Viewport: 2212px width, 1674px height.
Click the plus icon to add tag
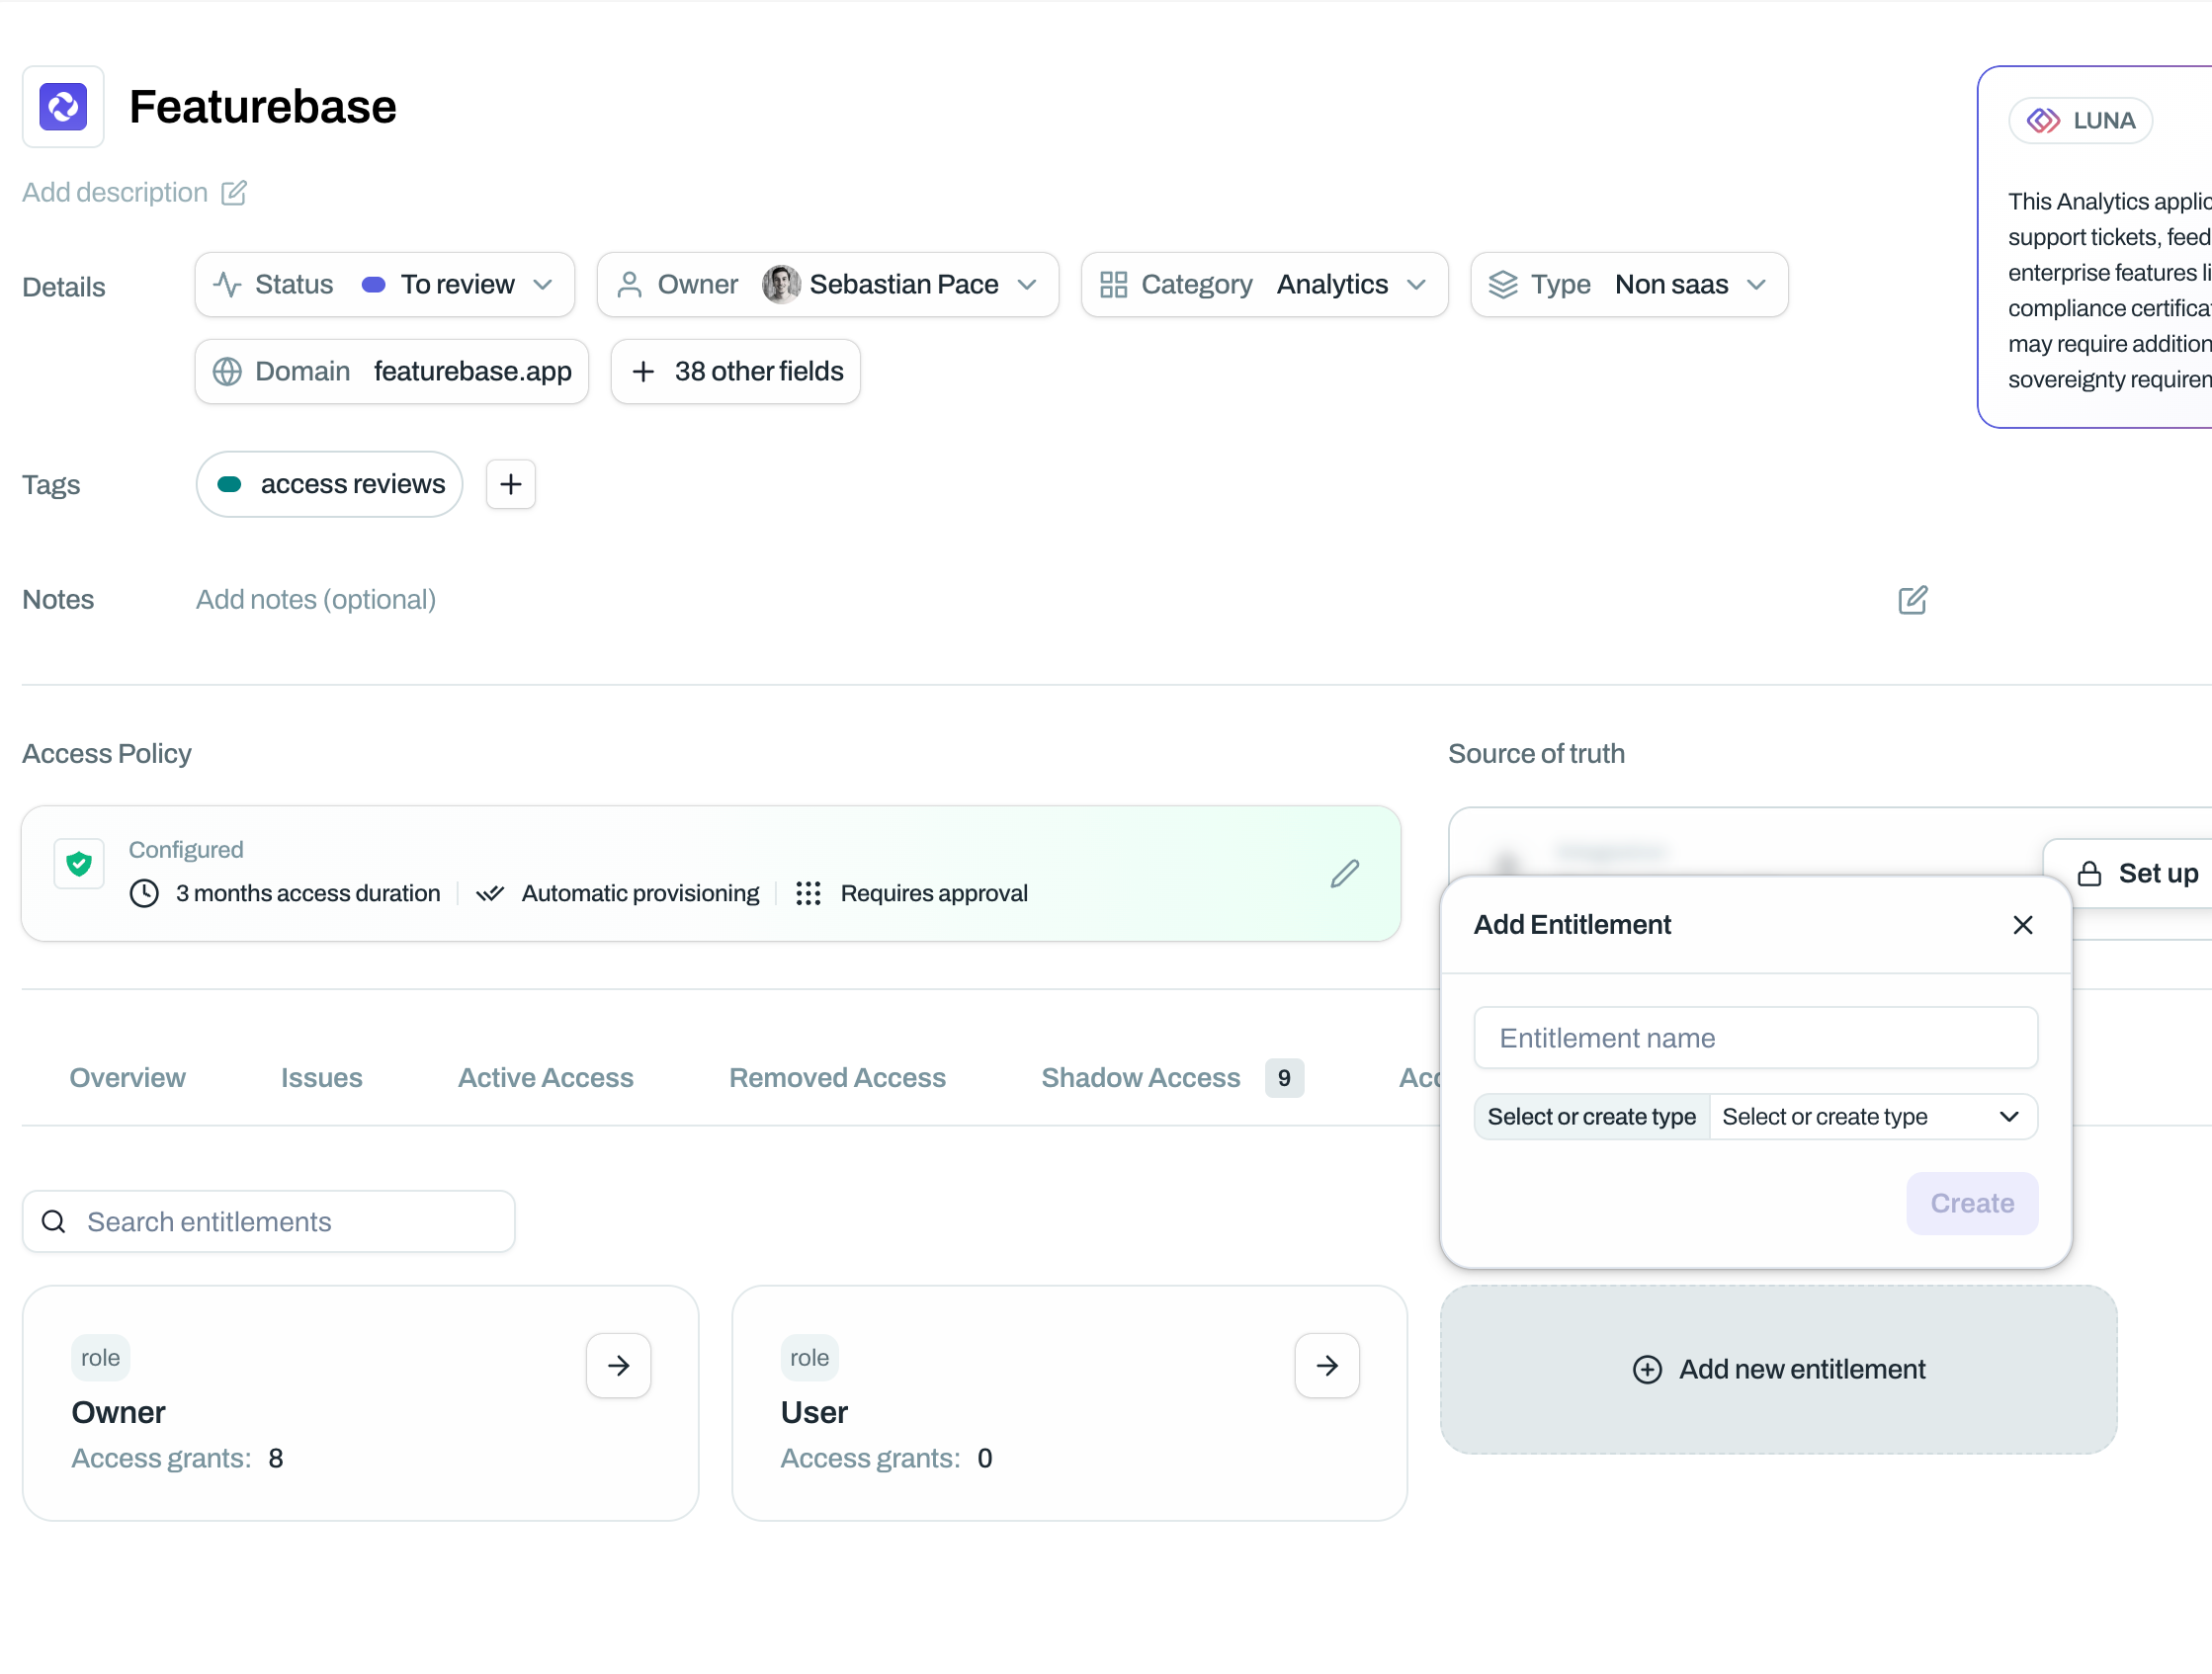click(x=510, y=484)
